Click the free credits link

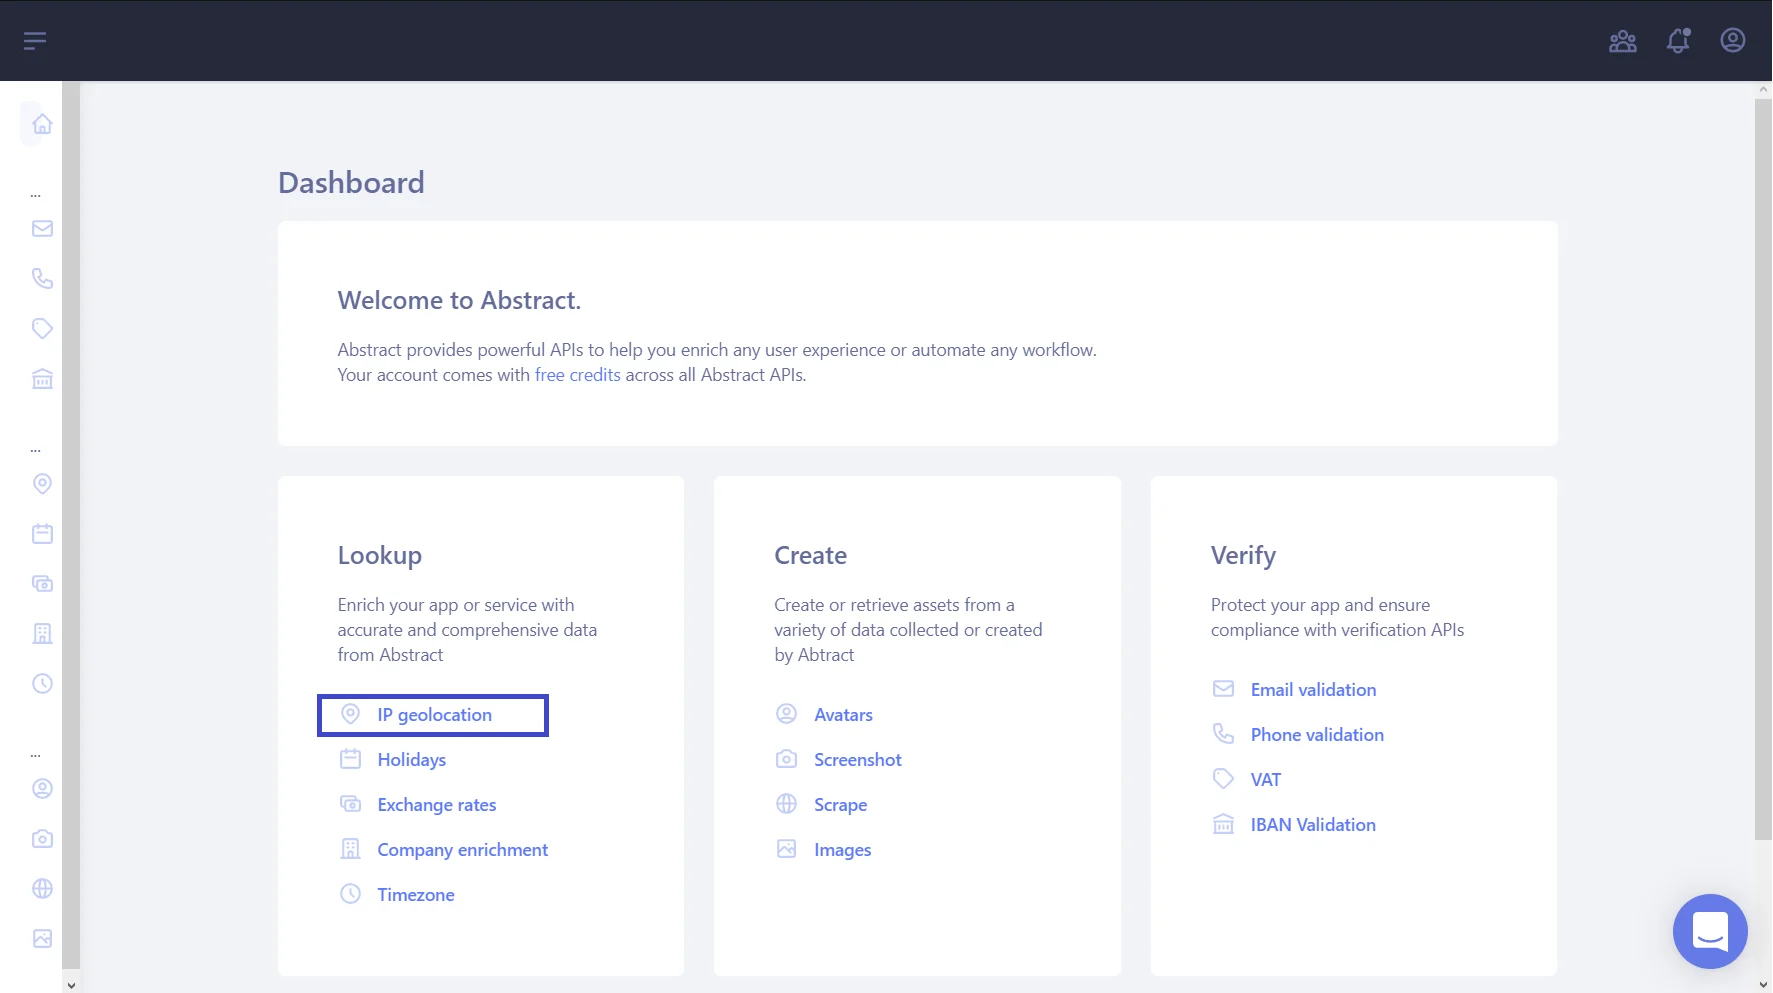tap(578, 375)
